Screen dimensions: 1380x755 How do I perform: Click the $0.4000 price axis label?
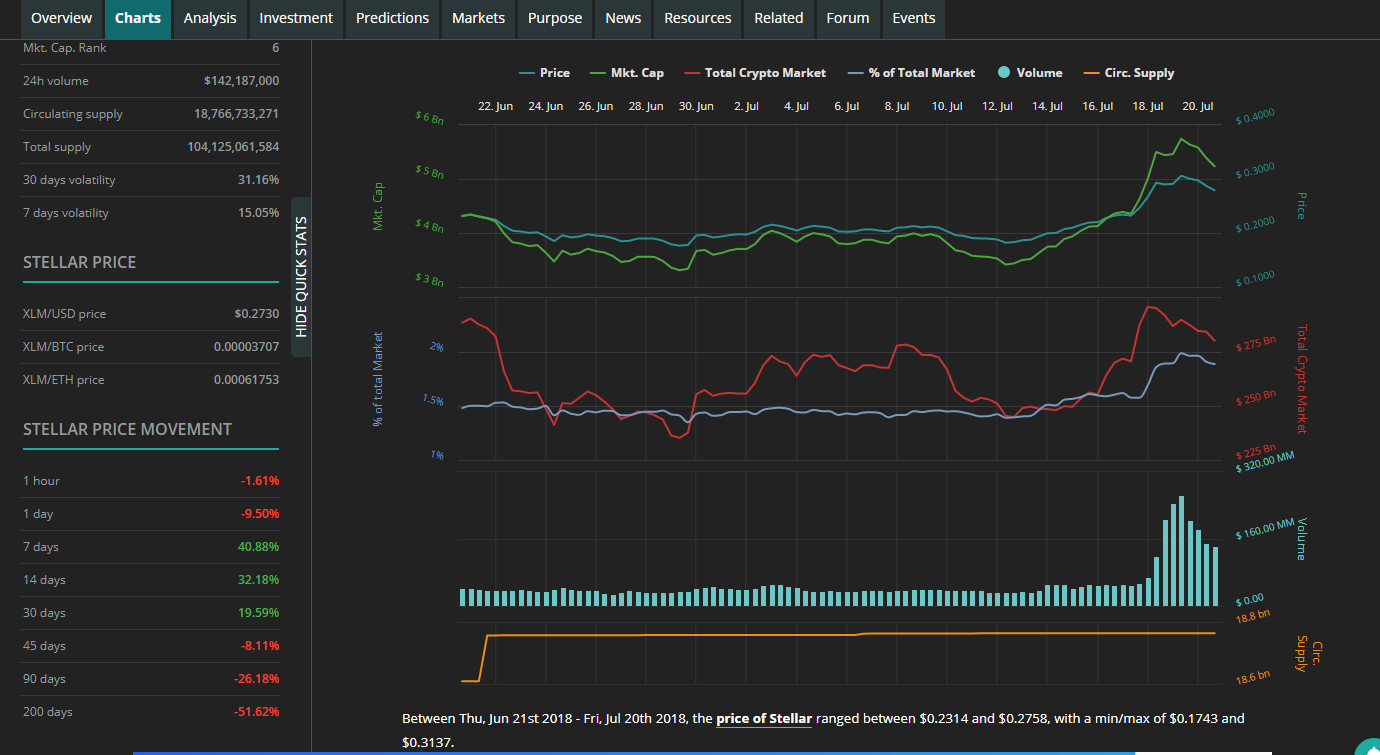1255,116
